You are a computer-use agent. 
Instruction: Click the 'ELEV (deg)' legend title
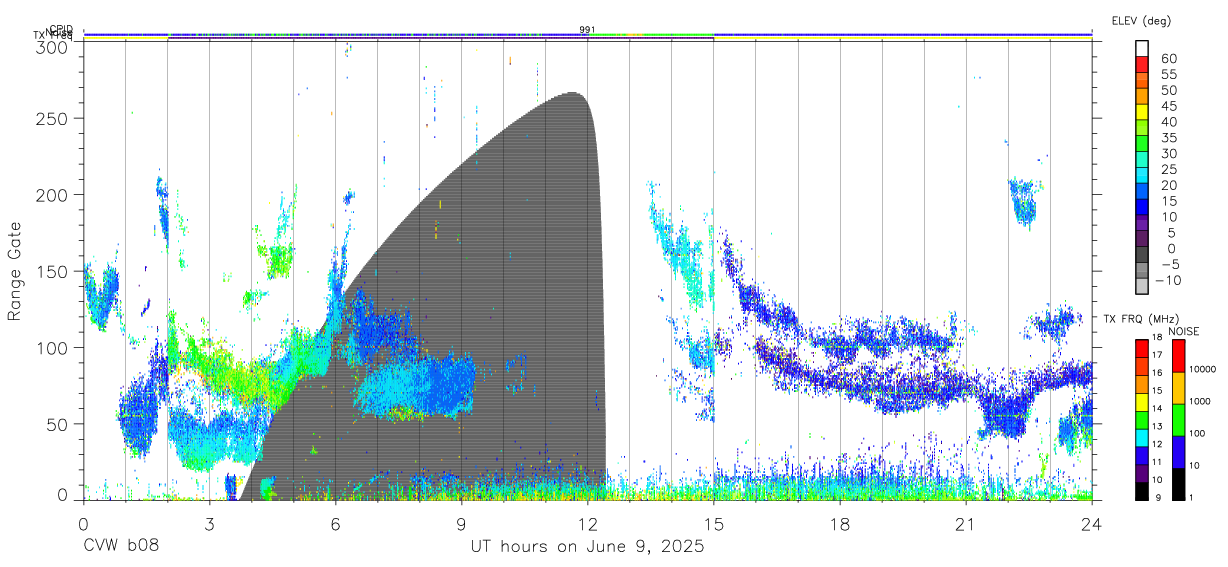[x=1141, y=21]
